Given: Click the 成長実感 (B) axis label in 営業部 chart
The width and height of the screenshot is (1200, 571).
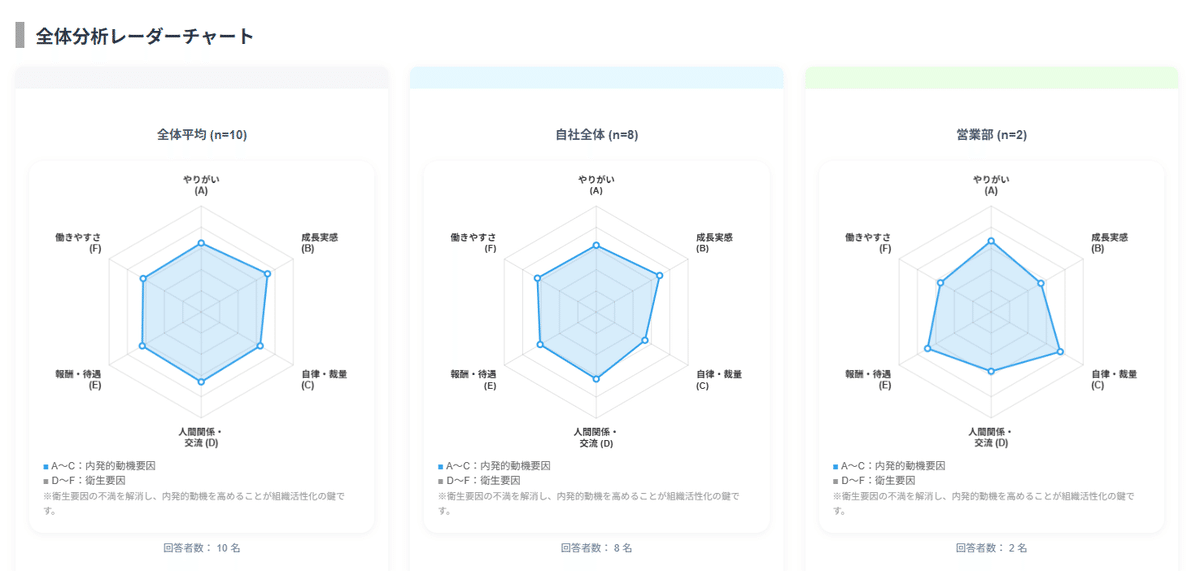Looking at the screenshot, I should click(x=1109, y=242).
